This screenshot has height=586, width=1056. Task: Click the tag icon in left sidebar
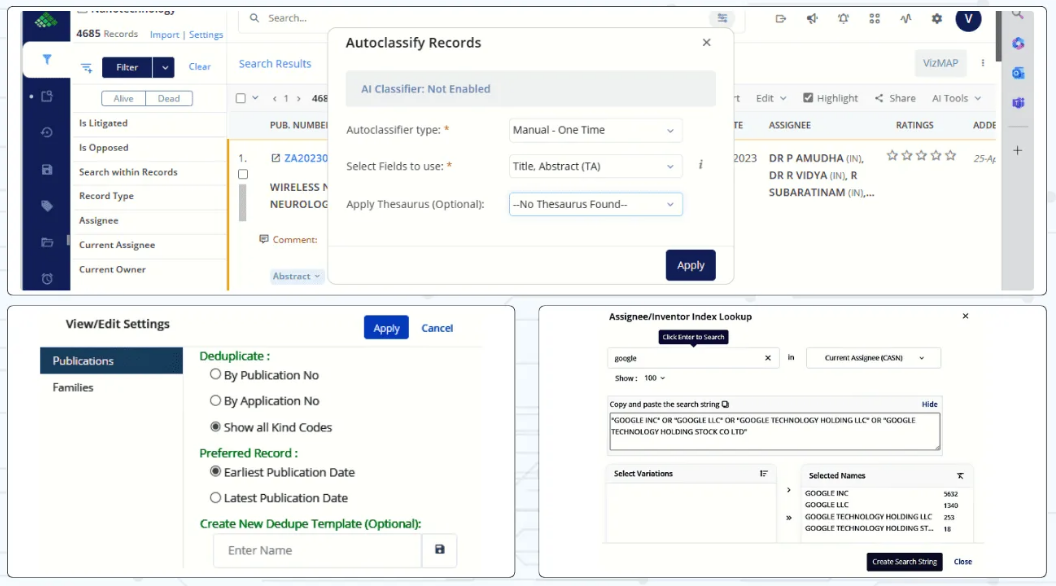[x=47, y=206]
